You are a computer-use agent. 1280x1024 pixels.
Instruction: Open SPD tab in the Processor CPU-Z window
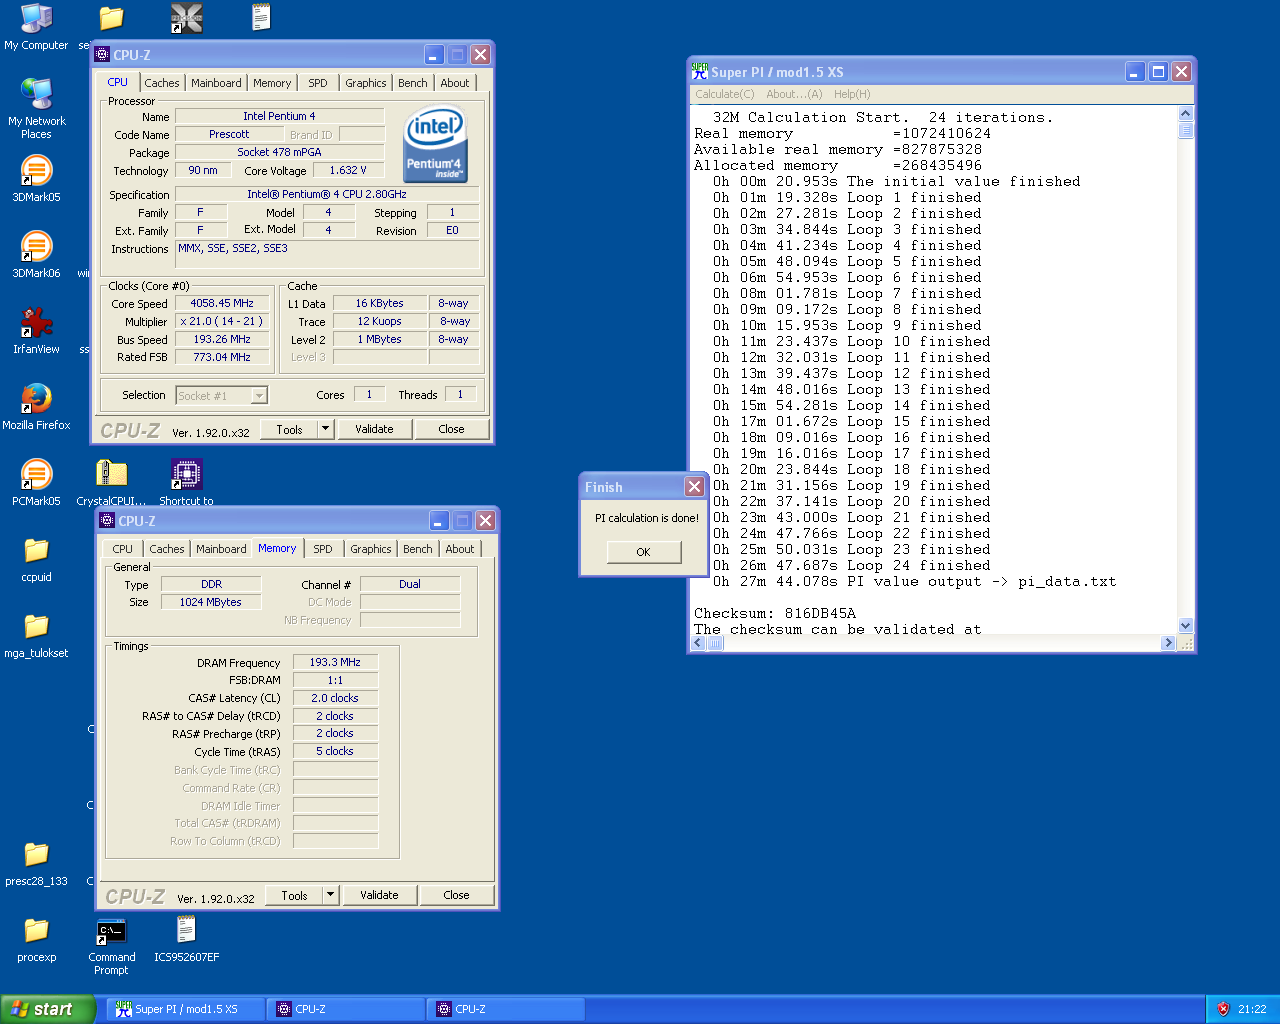[x=318, y=83]
